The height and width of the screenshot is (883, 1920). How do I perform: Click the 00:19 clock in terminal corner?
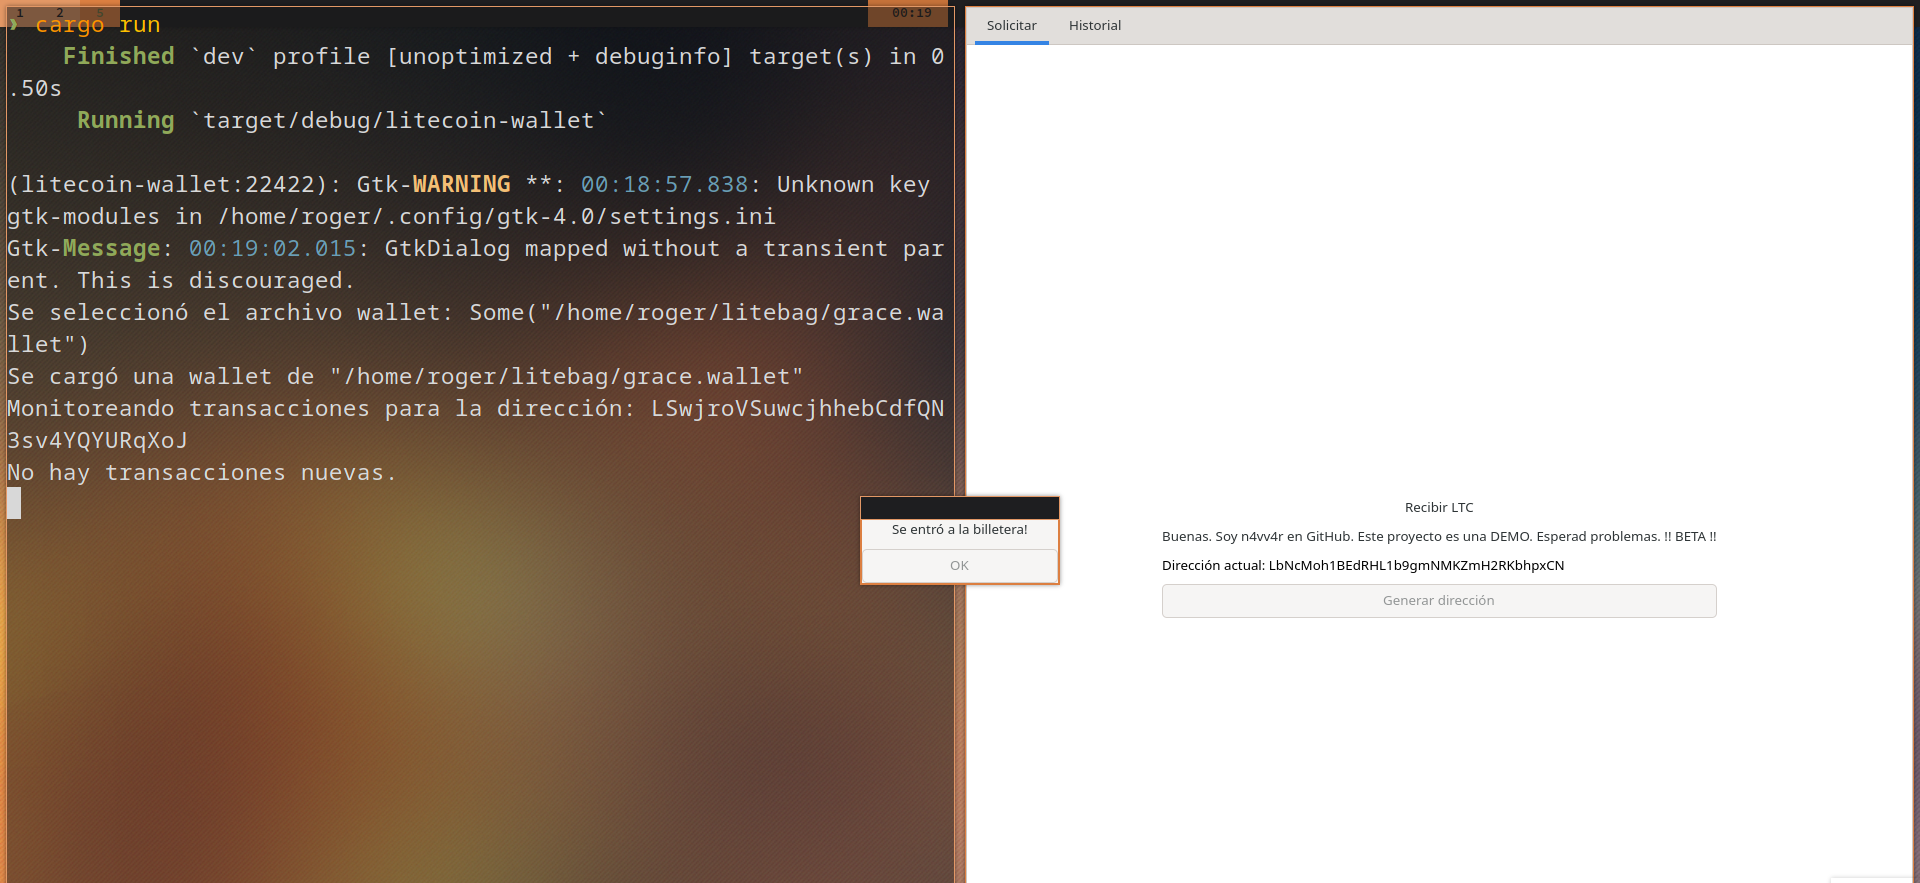click(x=911, y=13)
